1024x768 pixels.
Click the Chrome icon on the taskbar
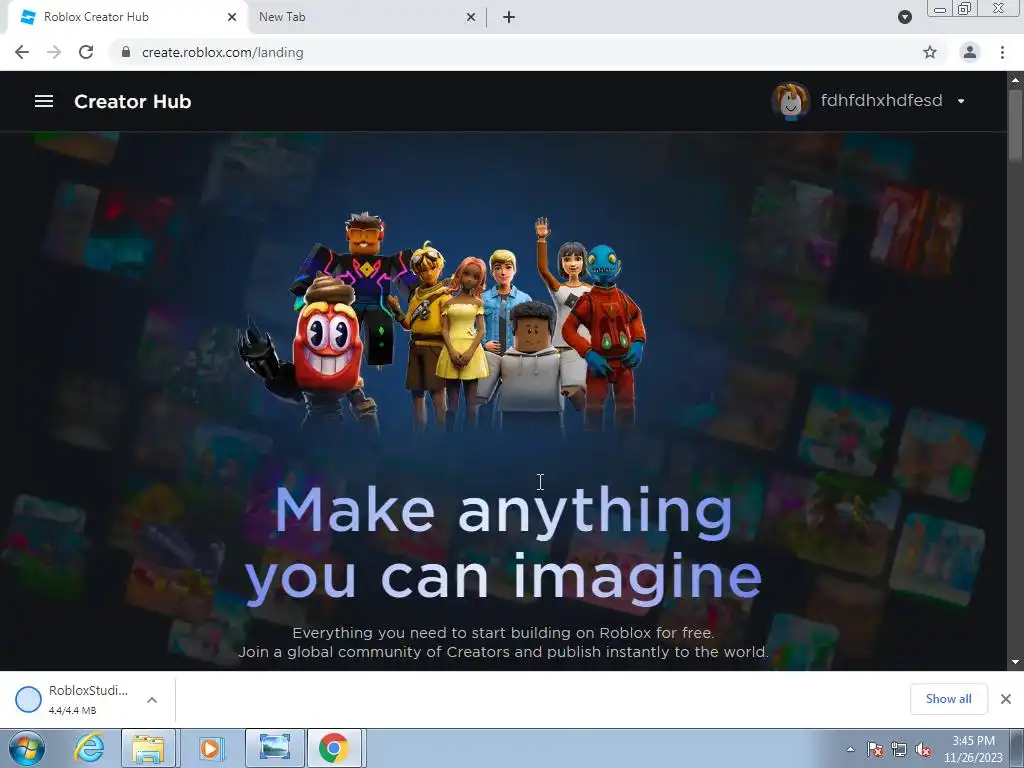(334, 748)
